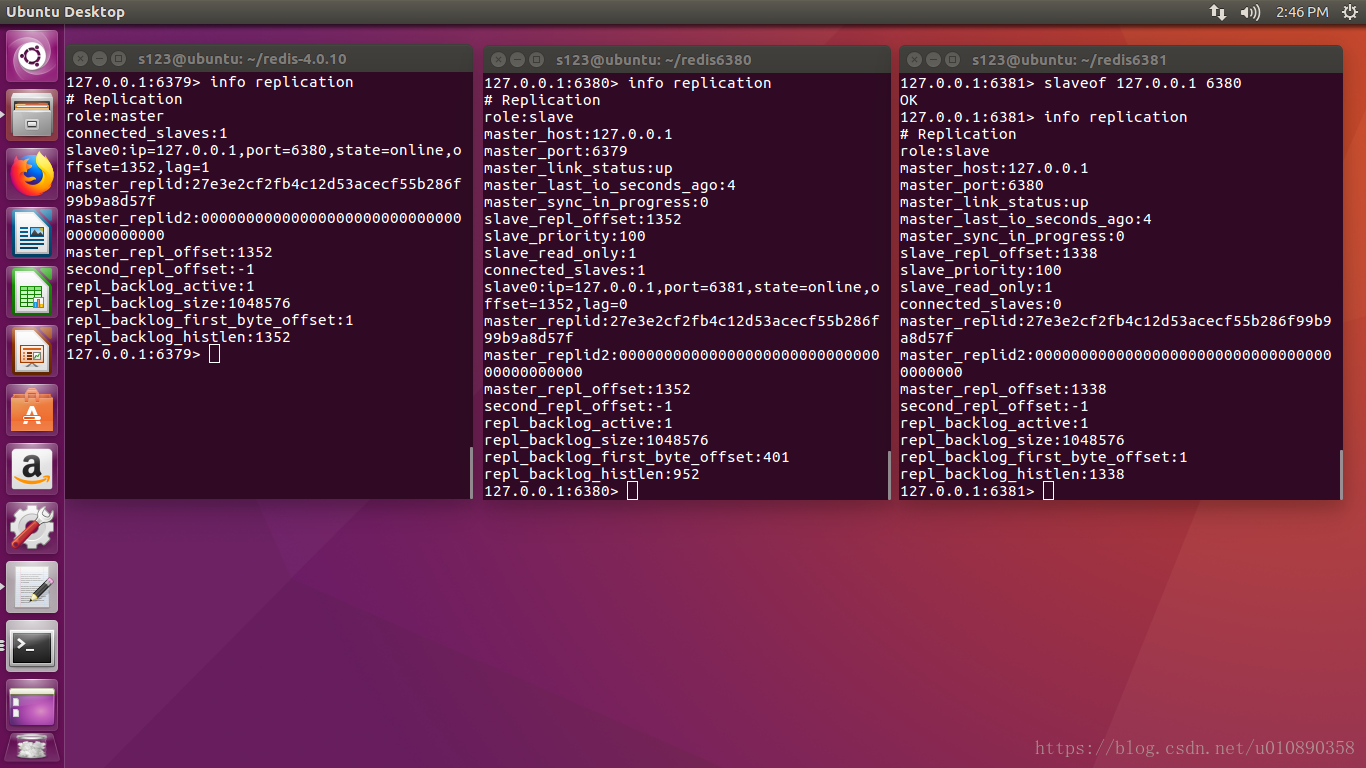Open the network connection indicator
Image resolution: width=1366 pixels, height=768 pixels.
[x=1218, y=12]
